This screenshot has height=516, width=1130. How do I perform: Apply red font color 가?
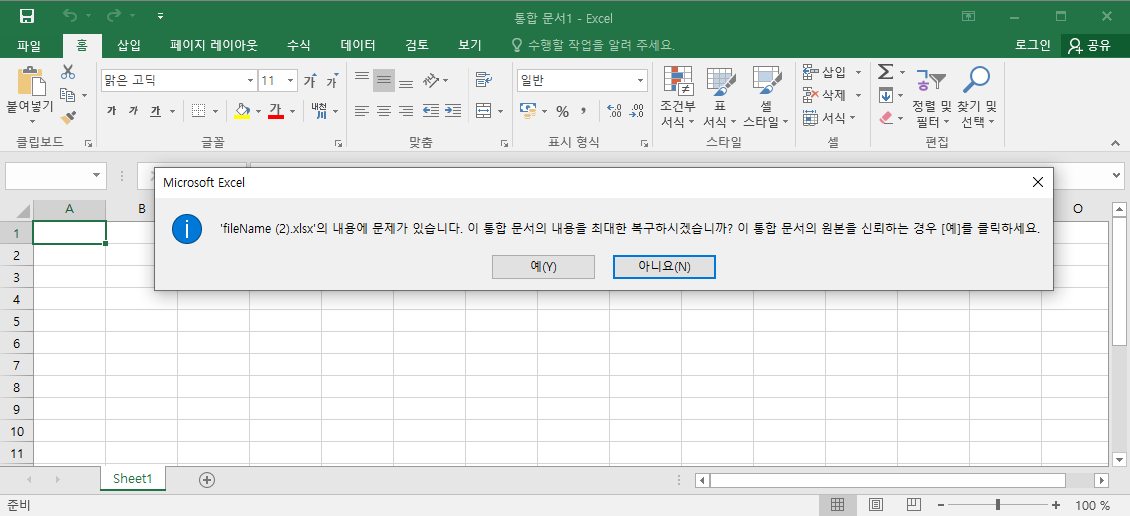[275, 111]
